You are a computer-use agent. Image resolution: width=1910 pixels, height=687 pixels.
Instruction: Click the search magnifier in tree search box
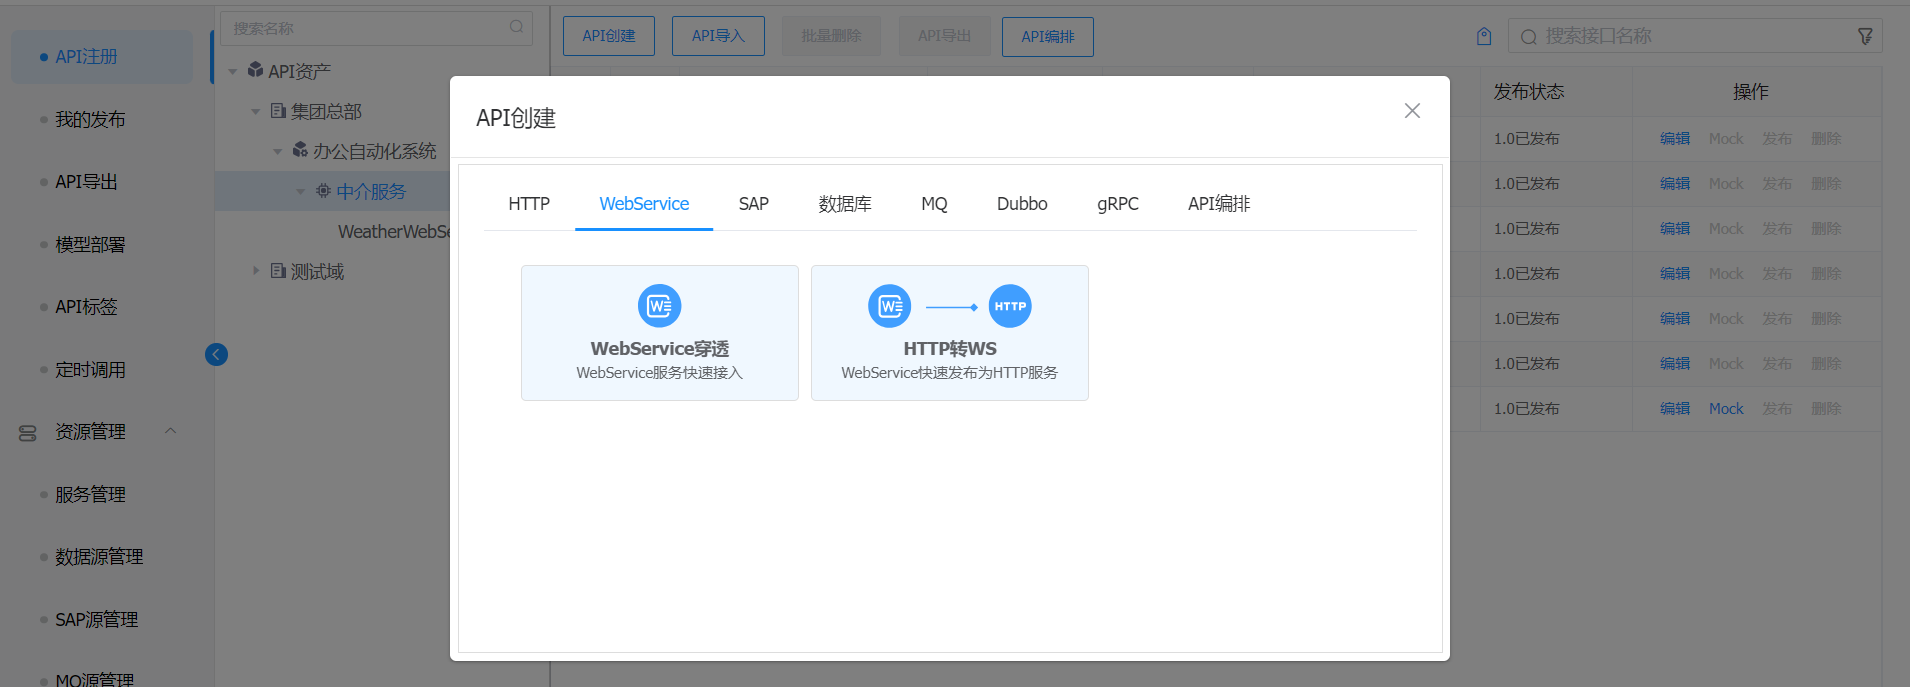[516, 27]
